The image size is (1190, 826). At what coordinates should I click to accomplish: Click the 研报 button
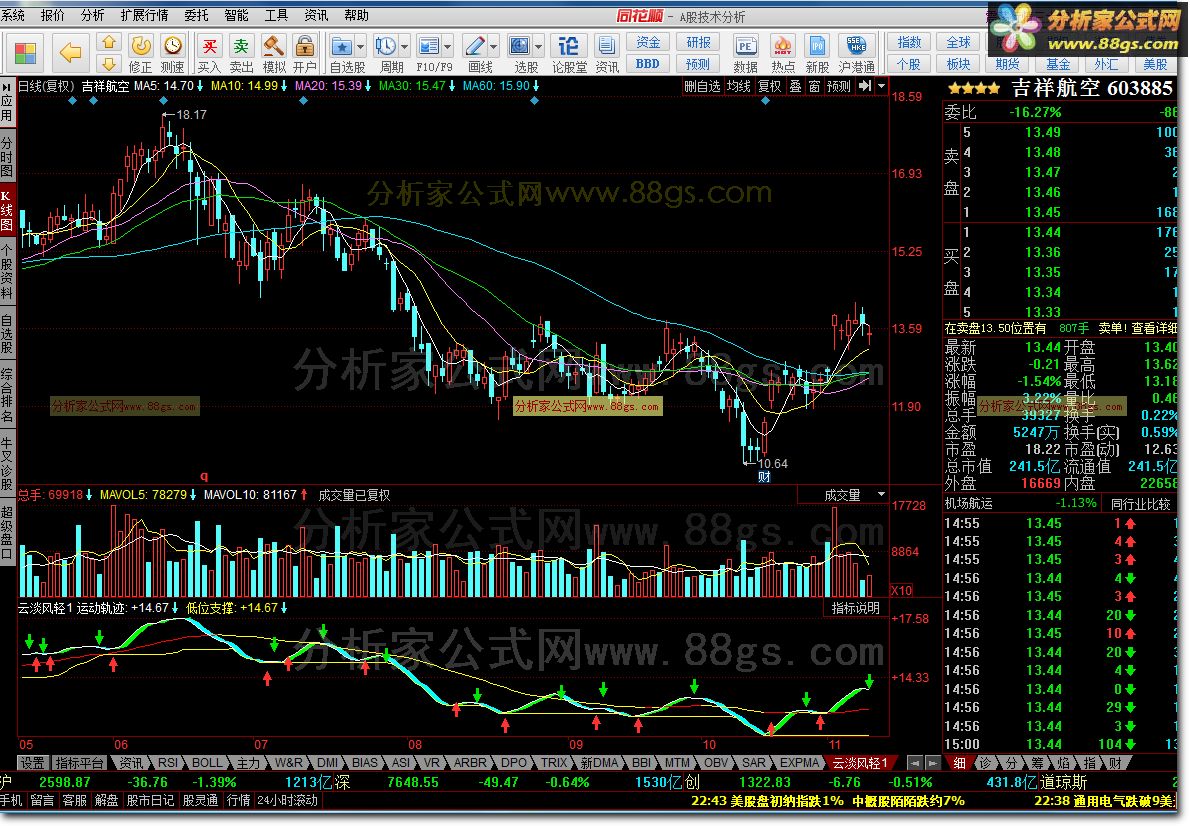[698, 43]
